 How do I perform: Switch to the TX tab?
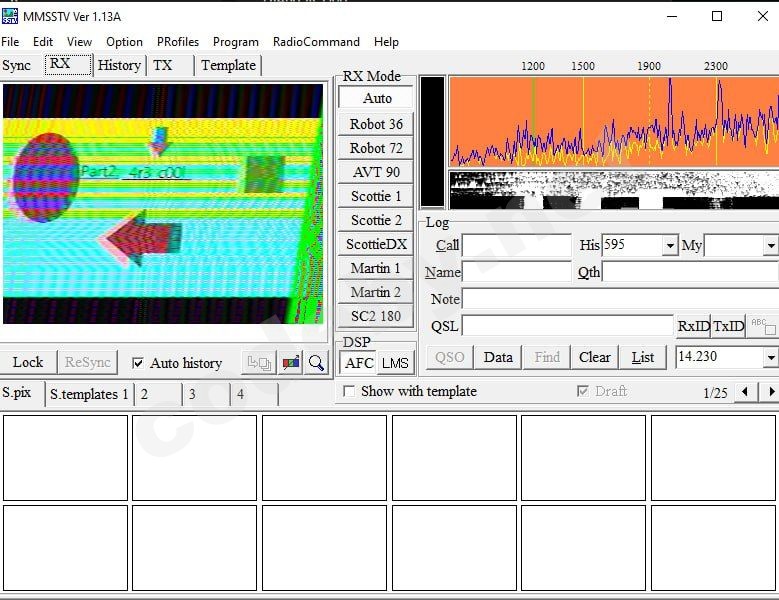click(169, 65)
